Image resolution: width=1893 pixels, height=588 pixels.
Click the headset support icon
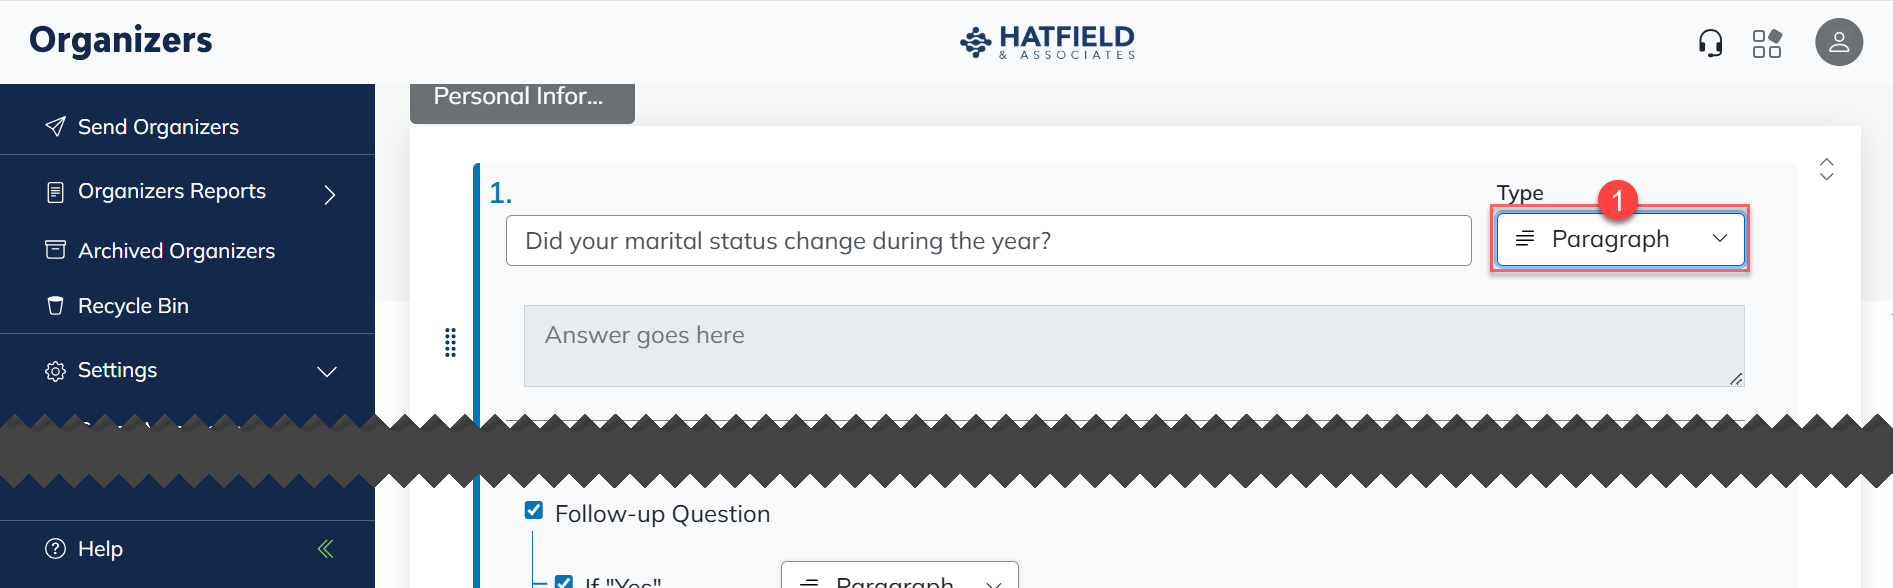pos(1710,43)
